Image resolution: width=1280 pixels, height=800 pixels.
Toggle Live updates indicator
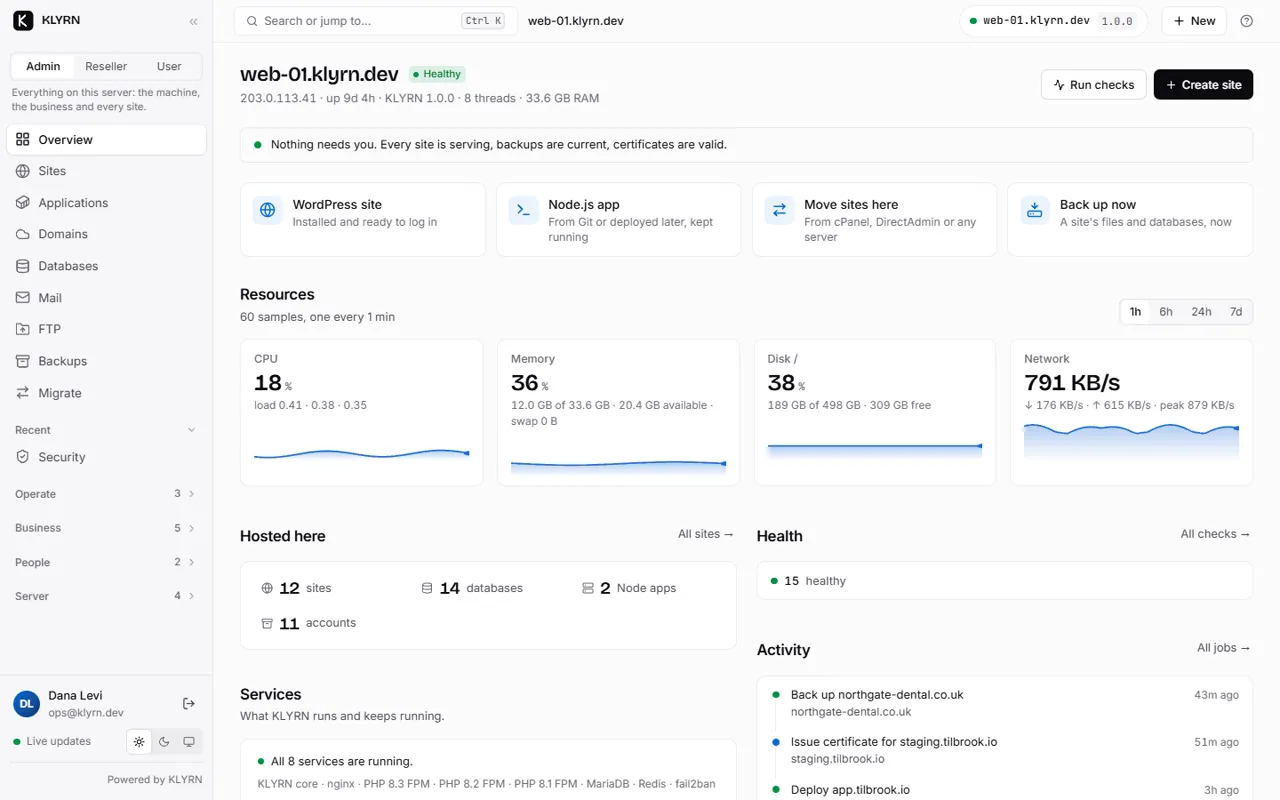pyautogui.click(x=52, y=742)
